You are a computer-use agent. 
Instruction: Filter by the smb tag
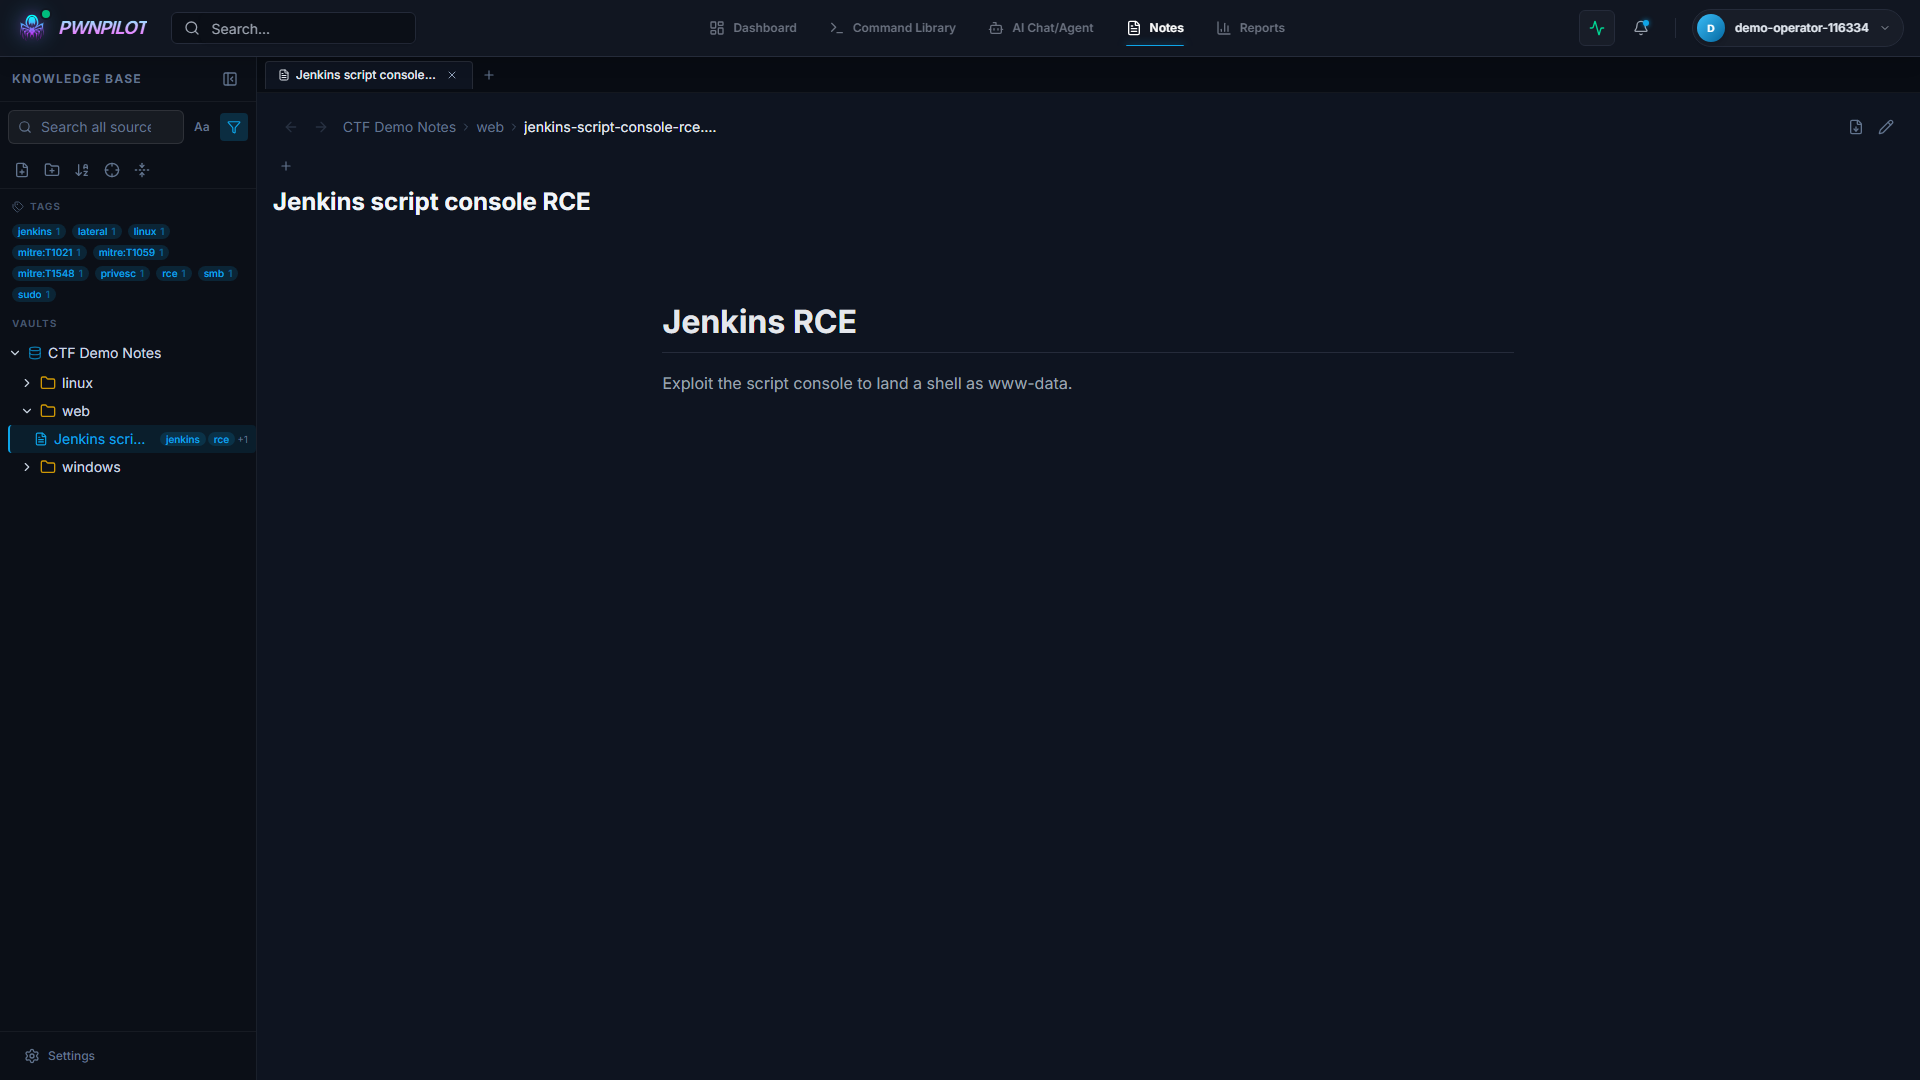(x=218, y=273)
